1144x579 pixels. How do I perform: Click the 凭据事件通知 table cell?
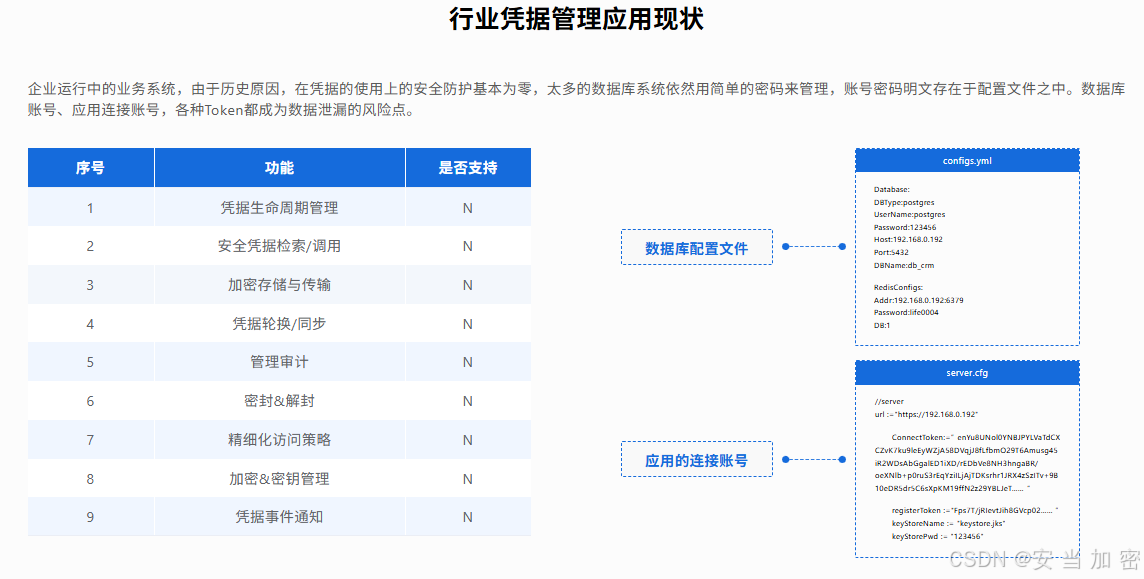pyautogui.click(x=279, y=517)
